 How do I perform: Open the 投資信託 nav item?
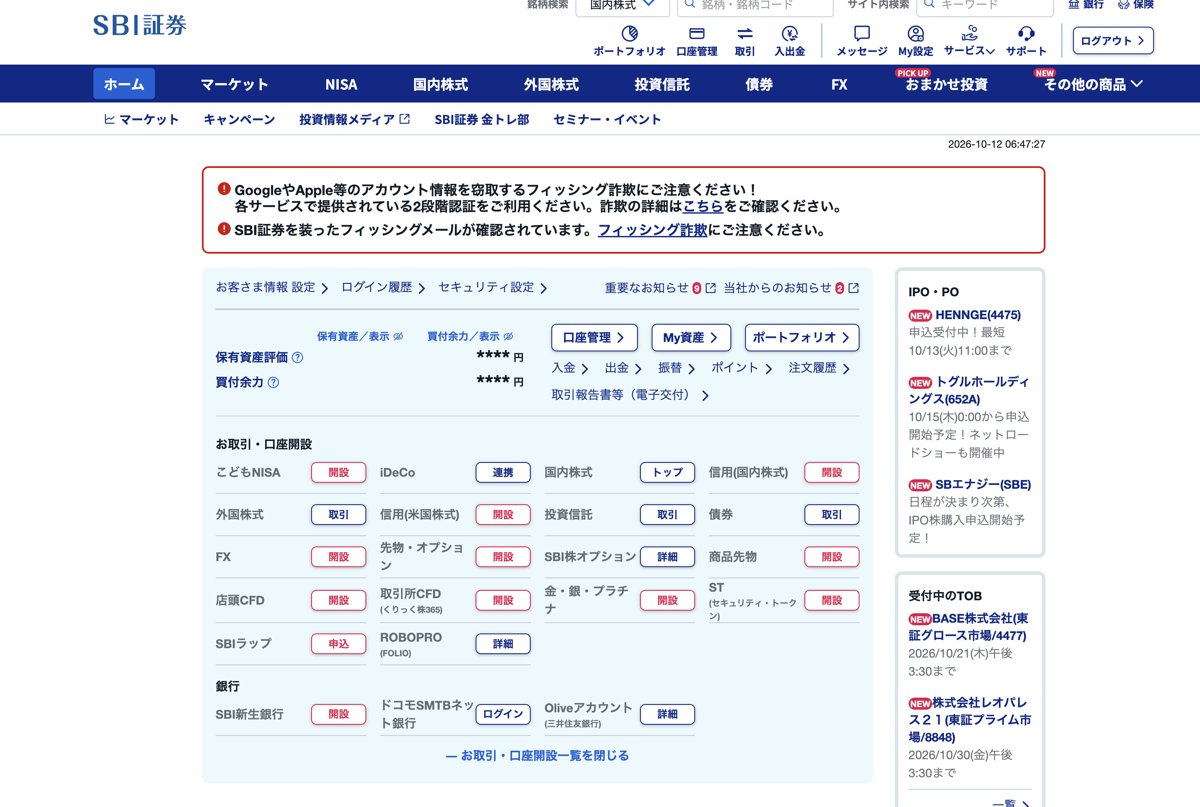tap(662, 84)
